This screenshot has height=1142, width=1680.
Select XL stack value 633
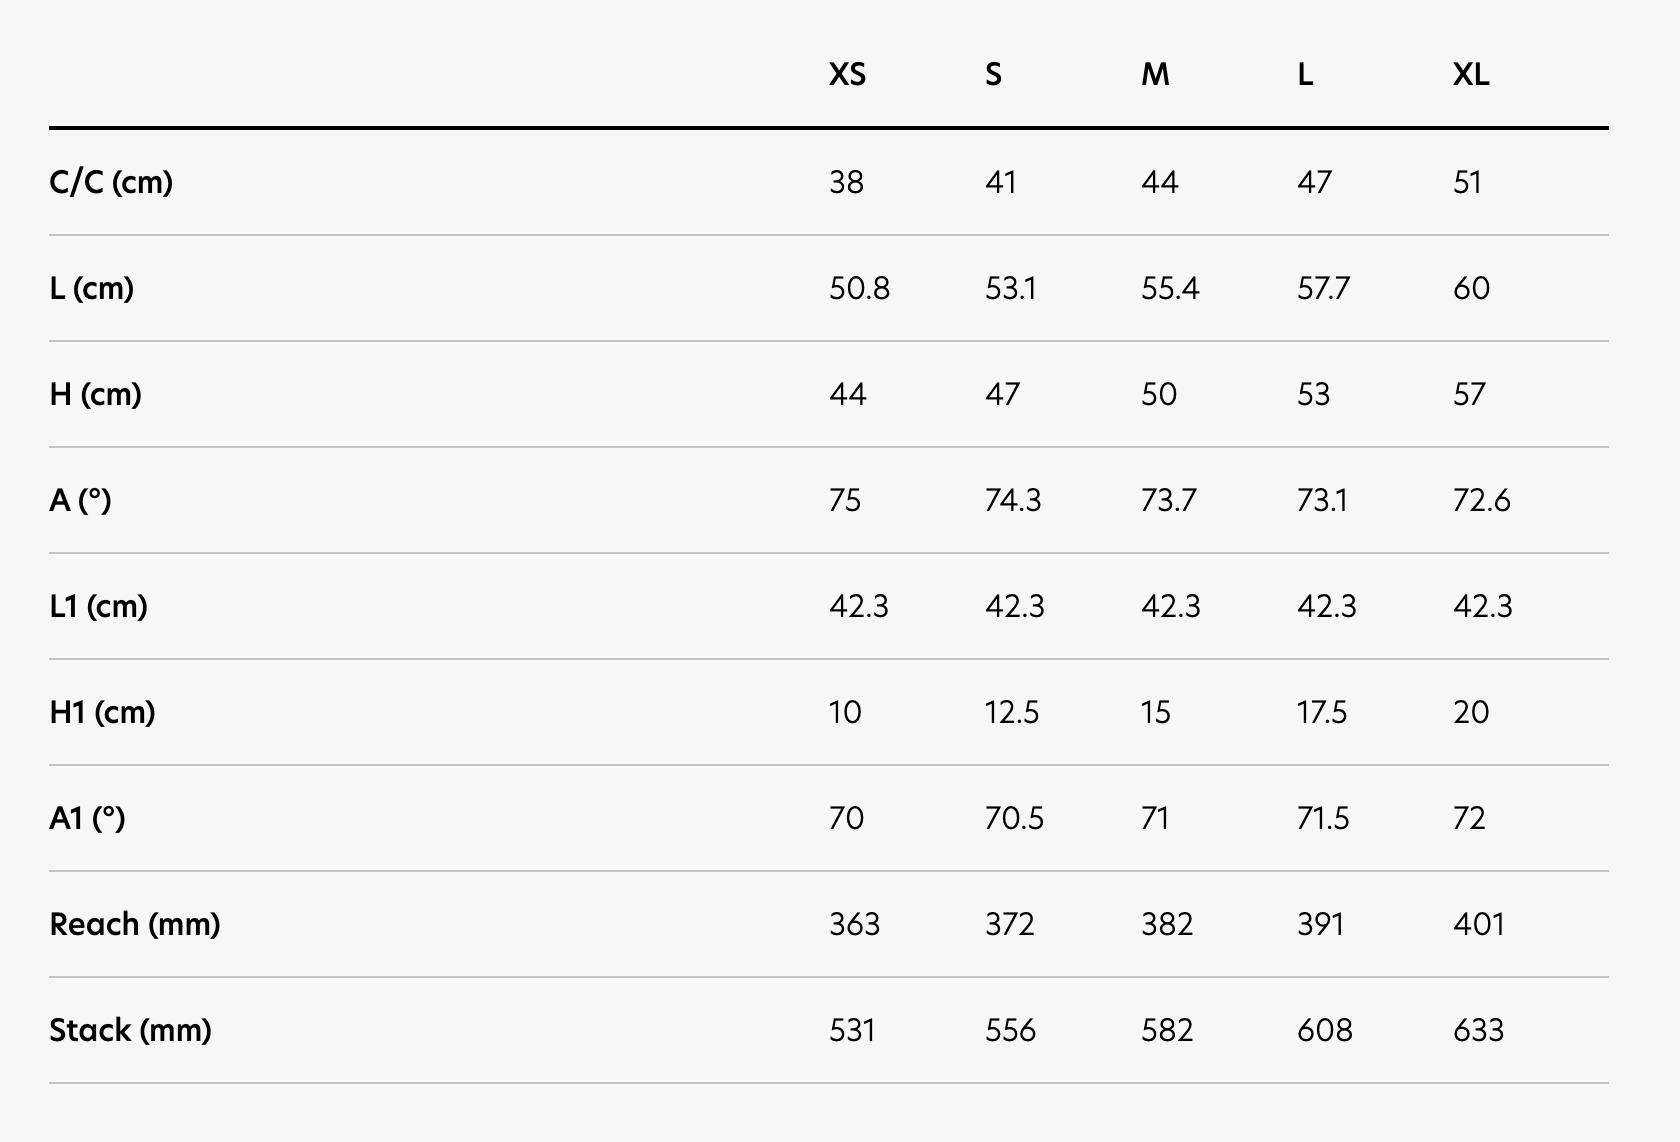(x=1478, y=1030)
